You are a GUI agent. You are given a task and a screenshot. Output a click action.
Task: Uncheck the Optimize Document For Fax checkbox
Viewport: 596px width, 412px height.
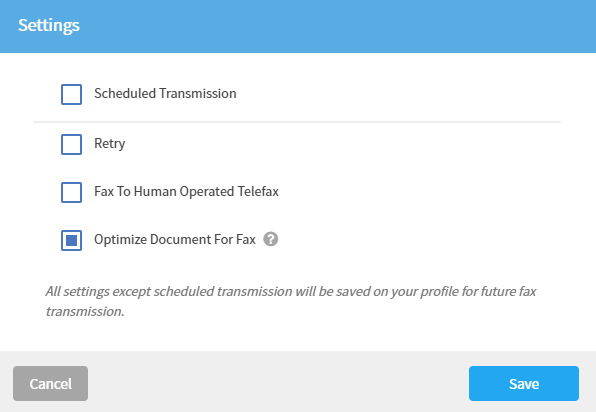point(71,240)
